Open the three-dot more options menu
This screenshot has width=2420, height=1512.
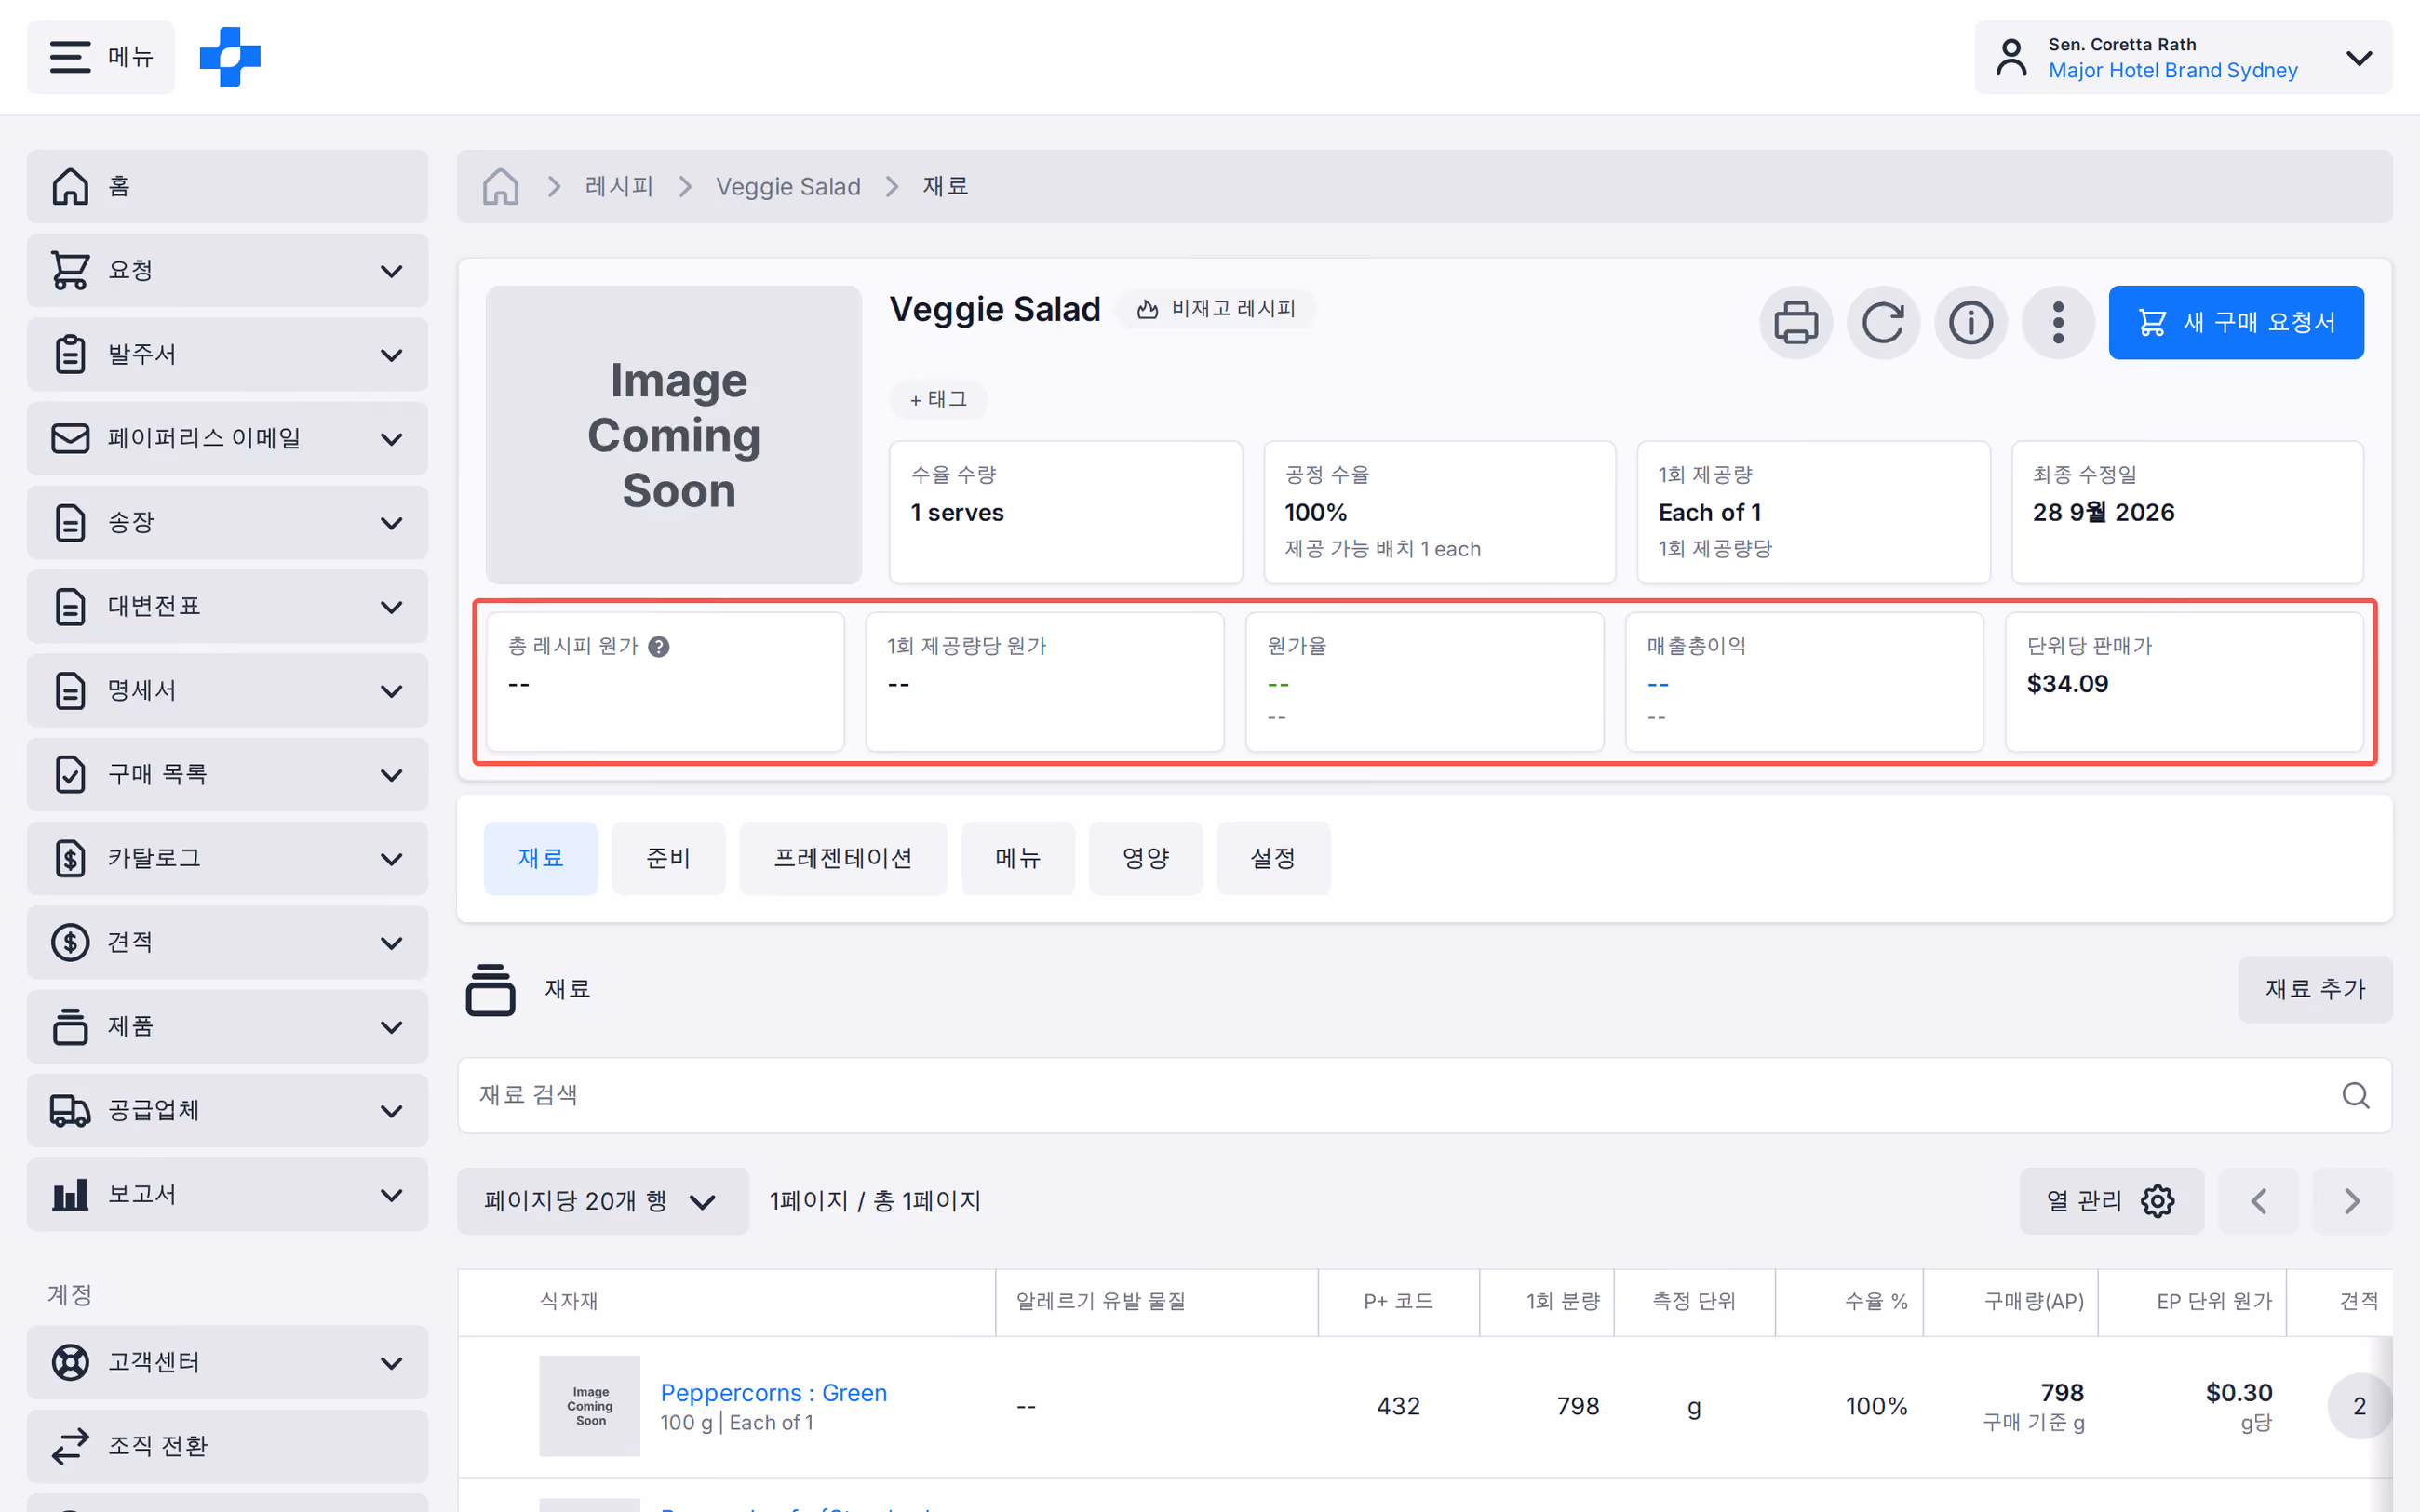pyautogui.click(x=2058, y=322)
